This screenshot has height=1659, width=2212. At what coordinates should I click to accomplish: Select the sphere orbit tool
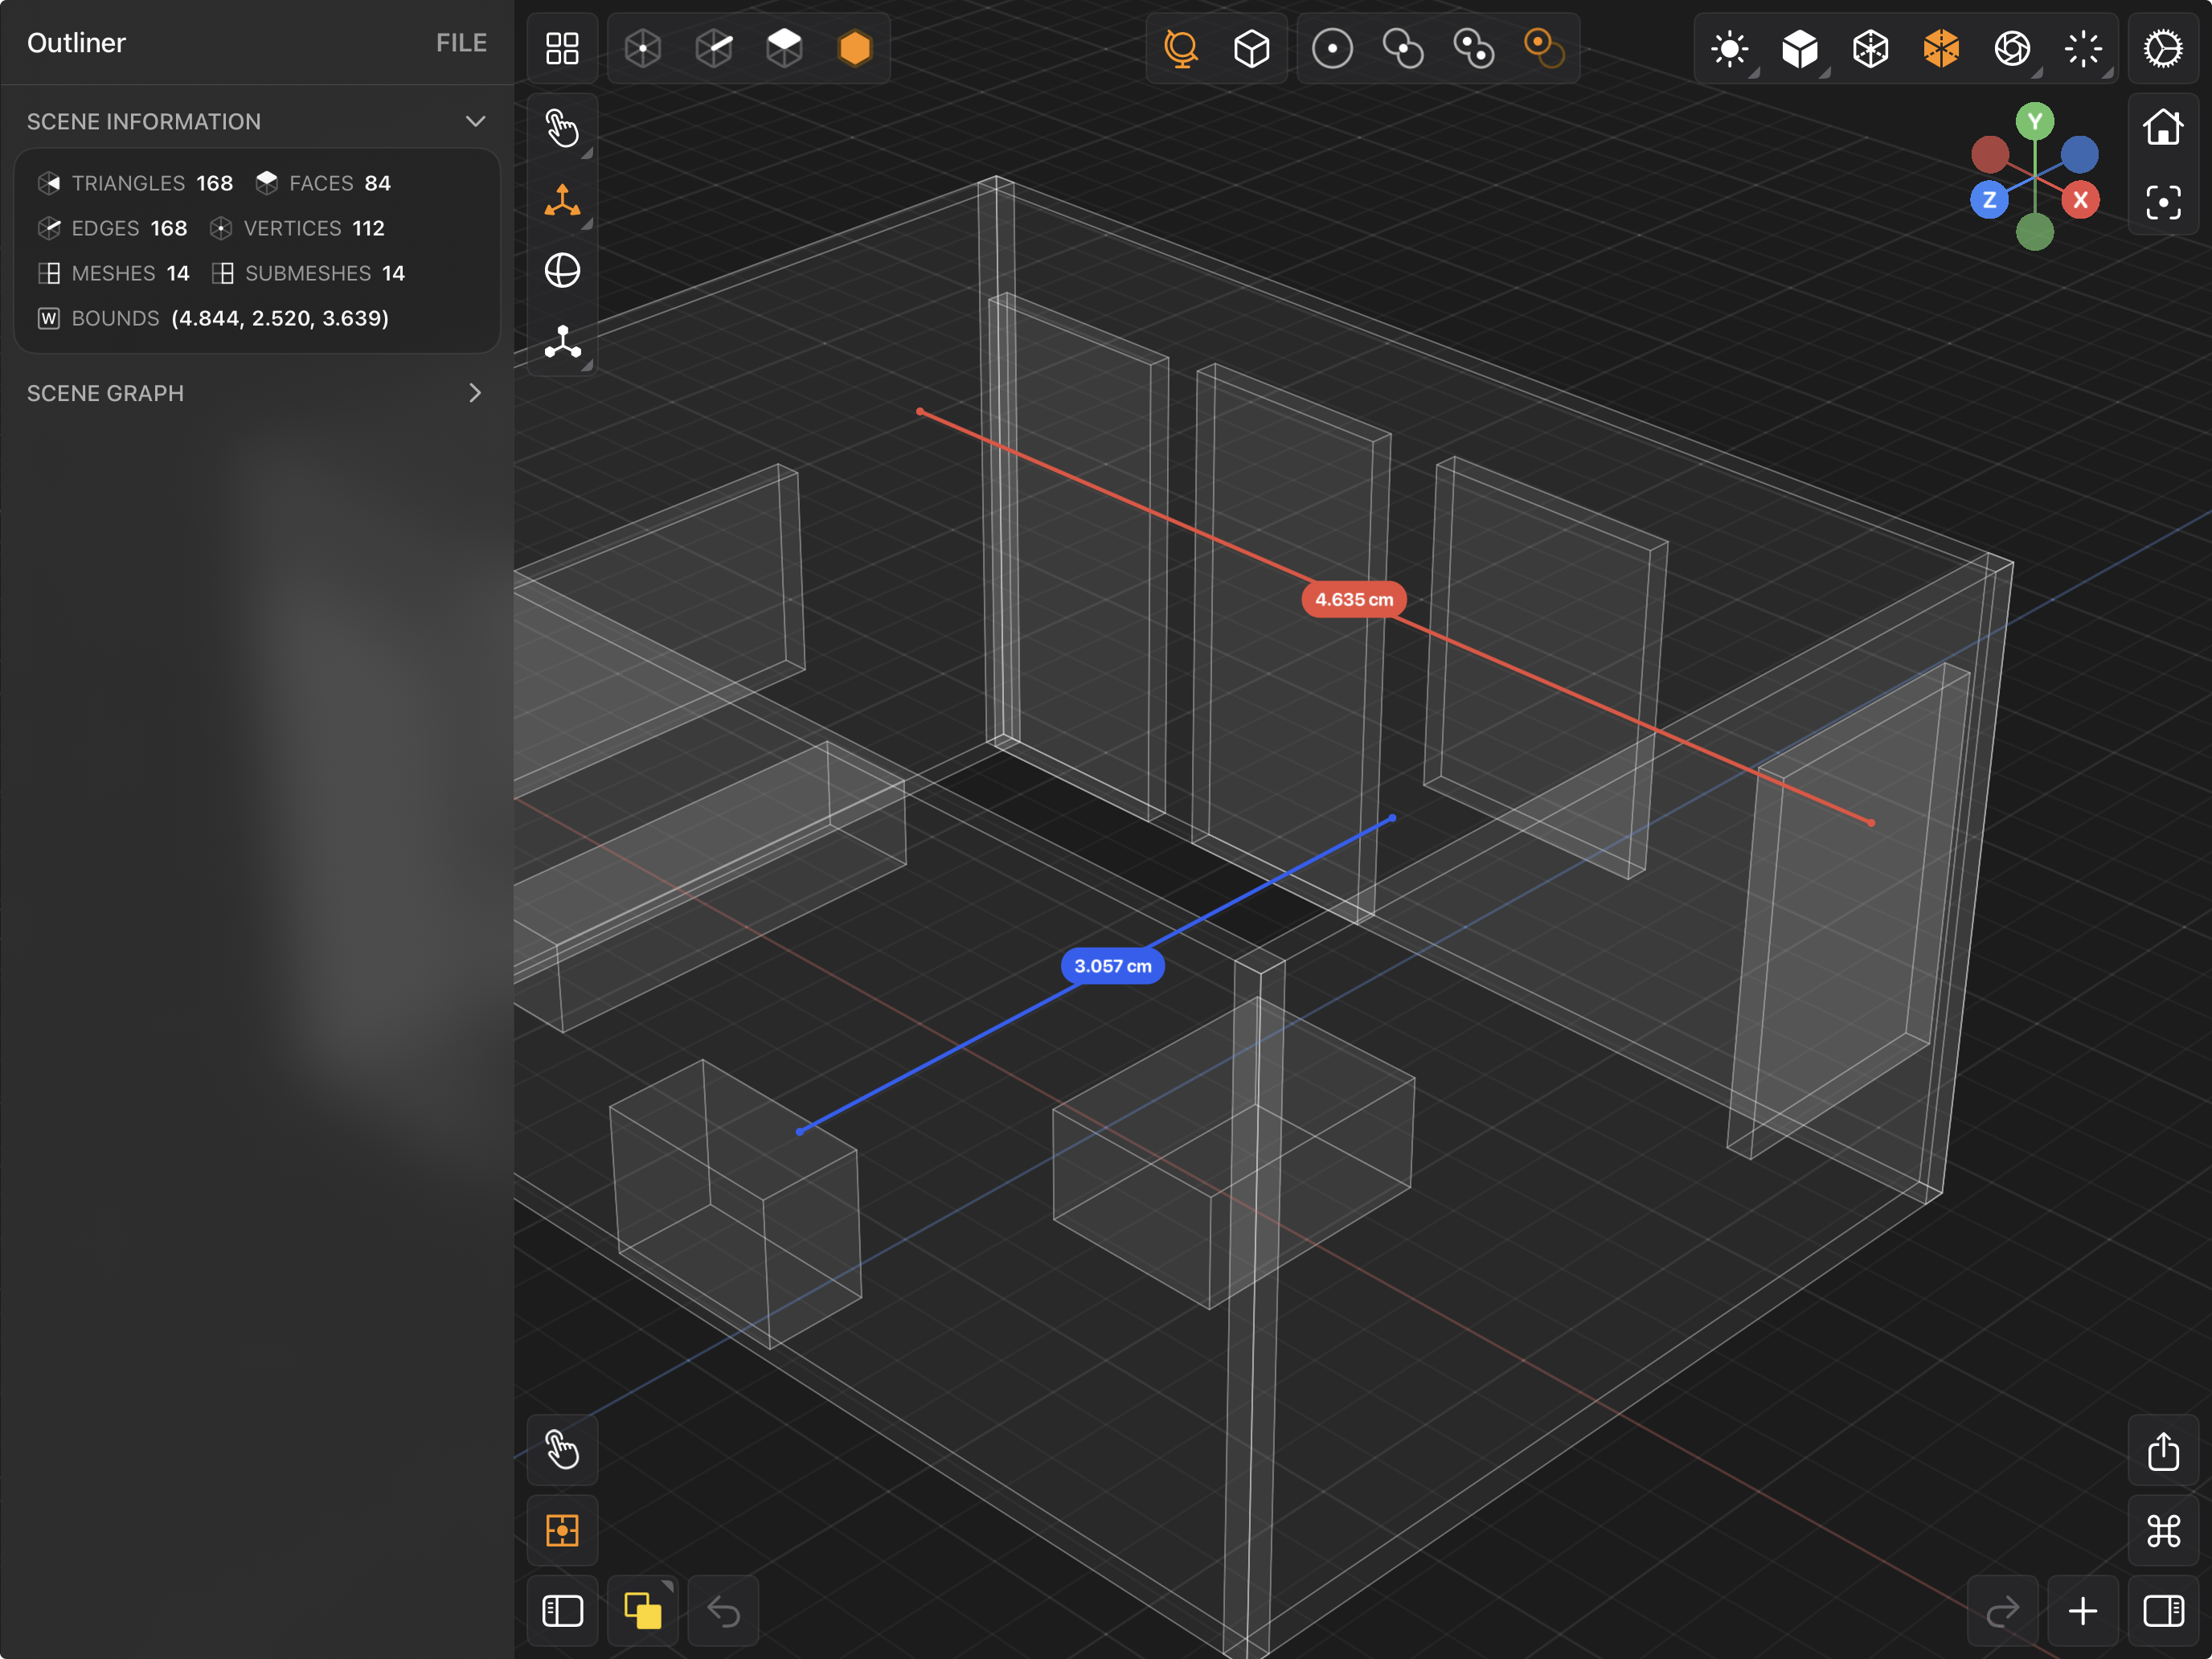tap(562, 270)
